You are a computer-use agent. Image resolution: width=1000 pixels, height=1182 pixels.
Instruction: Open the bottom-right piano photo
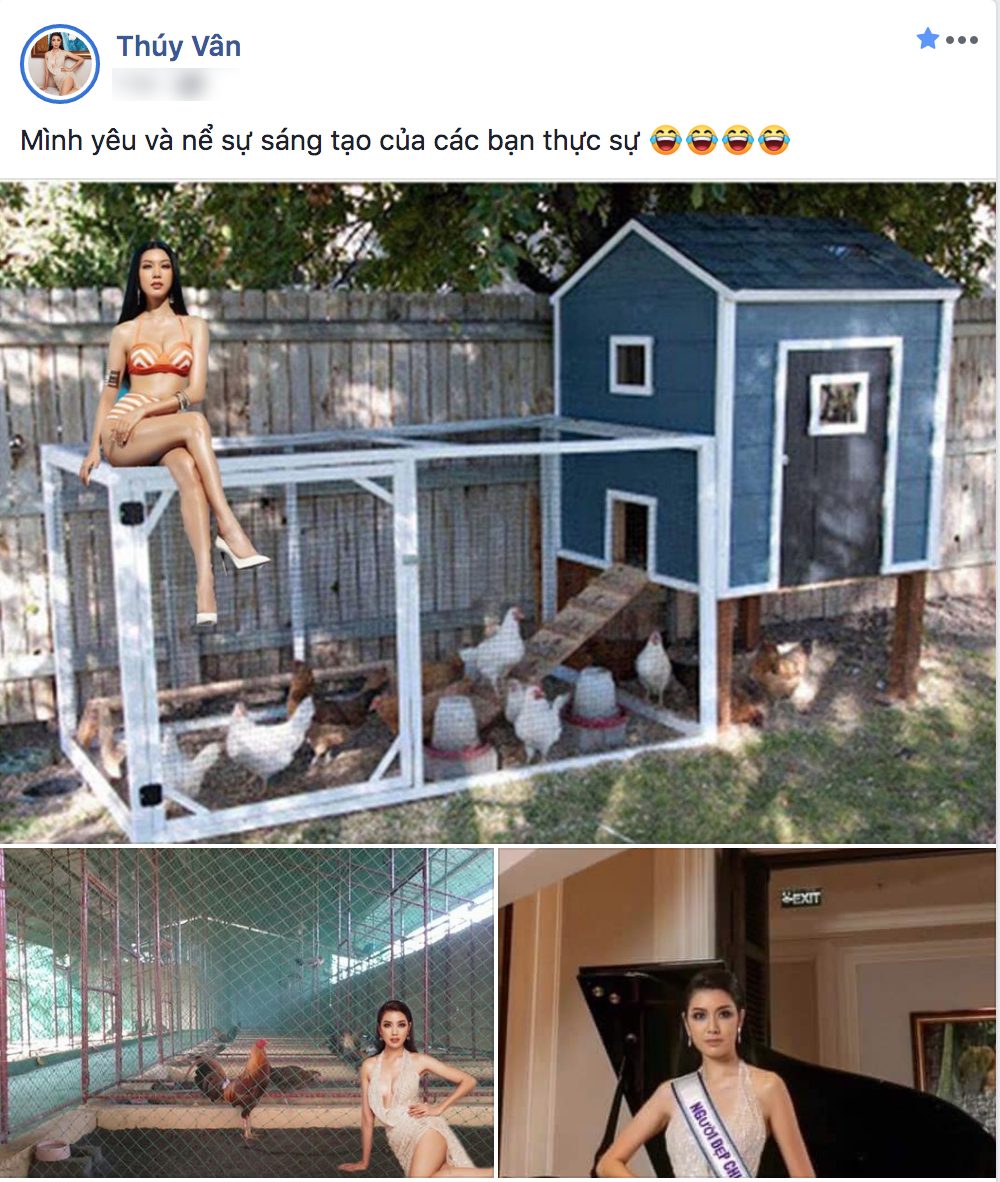pos(748,1013)
